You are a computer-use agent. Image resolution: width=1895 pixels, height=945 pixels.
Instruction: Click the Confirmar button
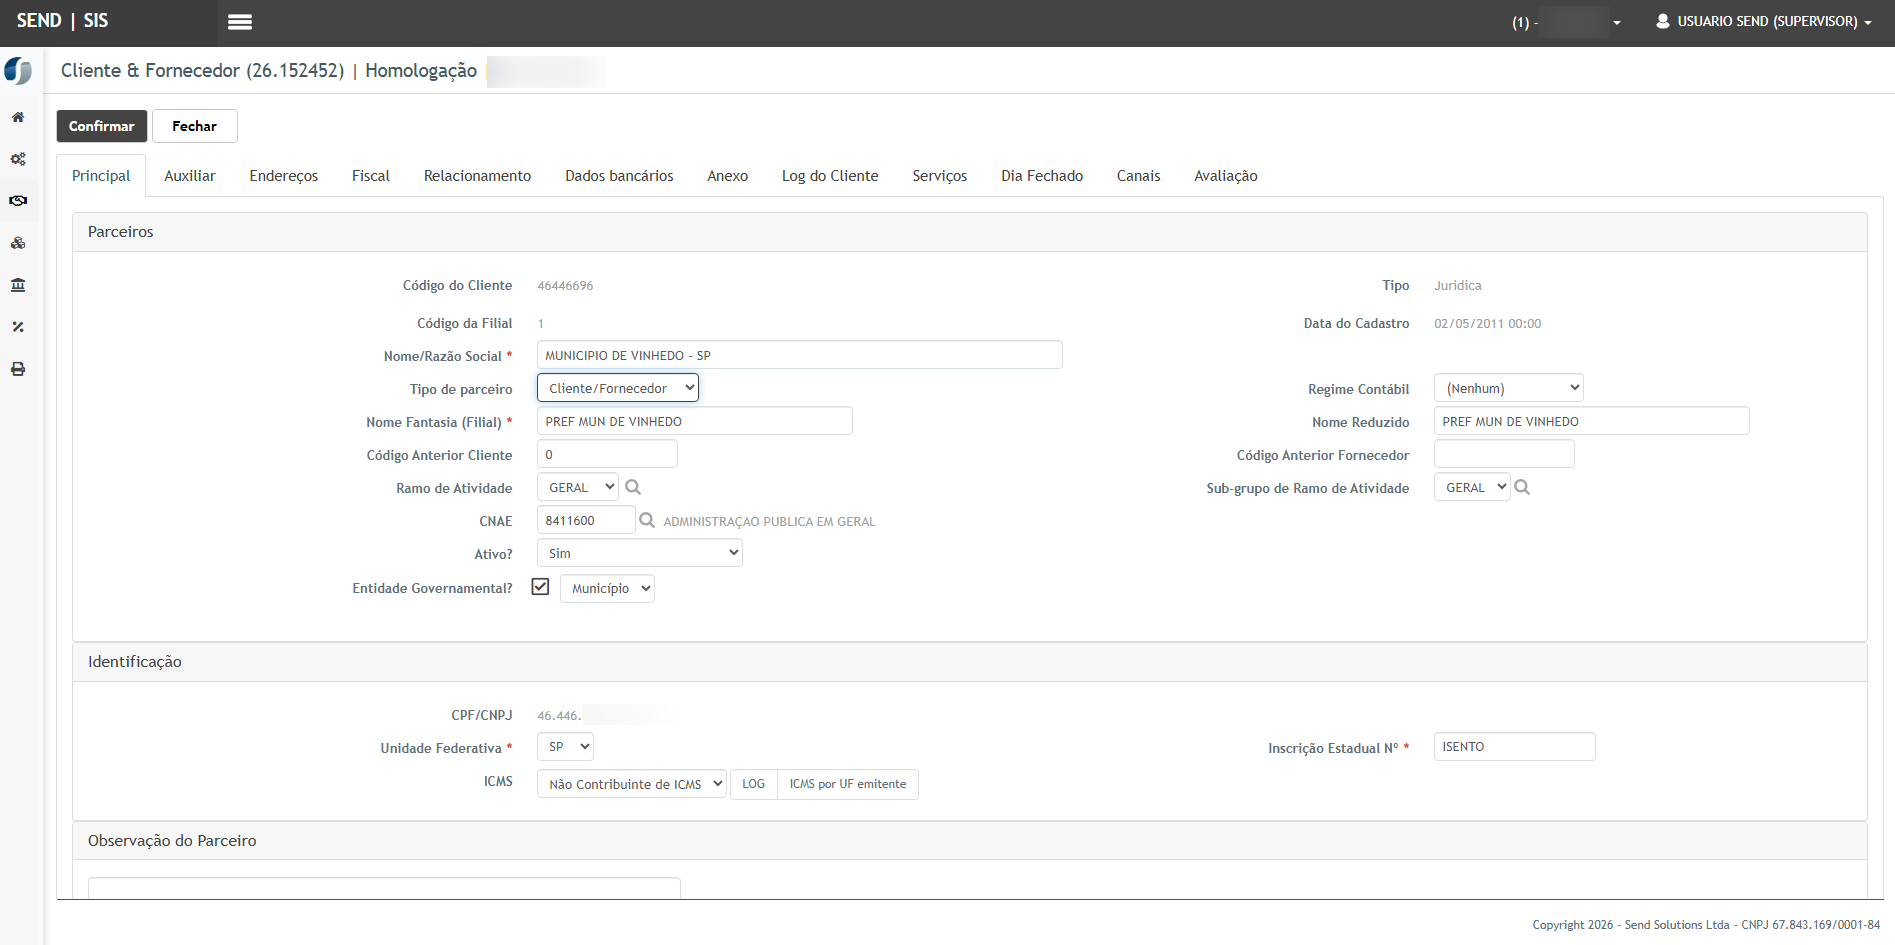(x=102, y=126)
